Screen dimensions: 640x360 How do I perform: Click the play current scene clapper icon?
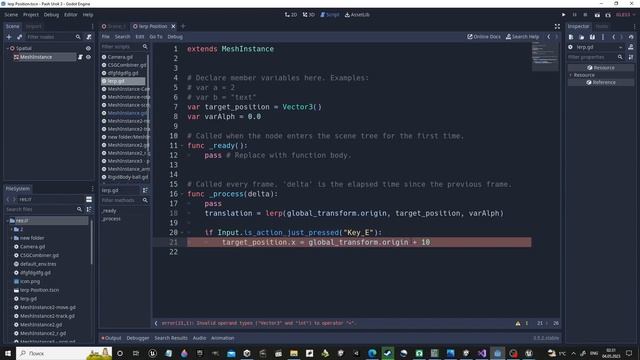click(597, 15)
